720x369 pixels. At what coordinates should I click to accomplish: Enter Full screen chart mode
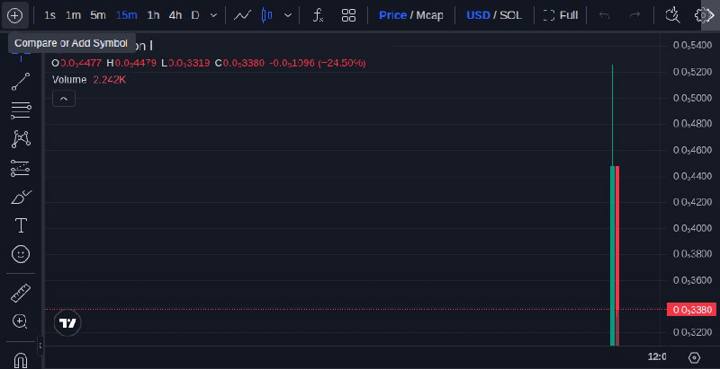point(560,16)
